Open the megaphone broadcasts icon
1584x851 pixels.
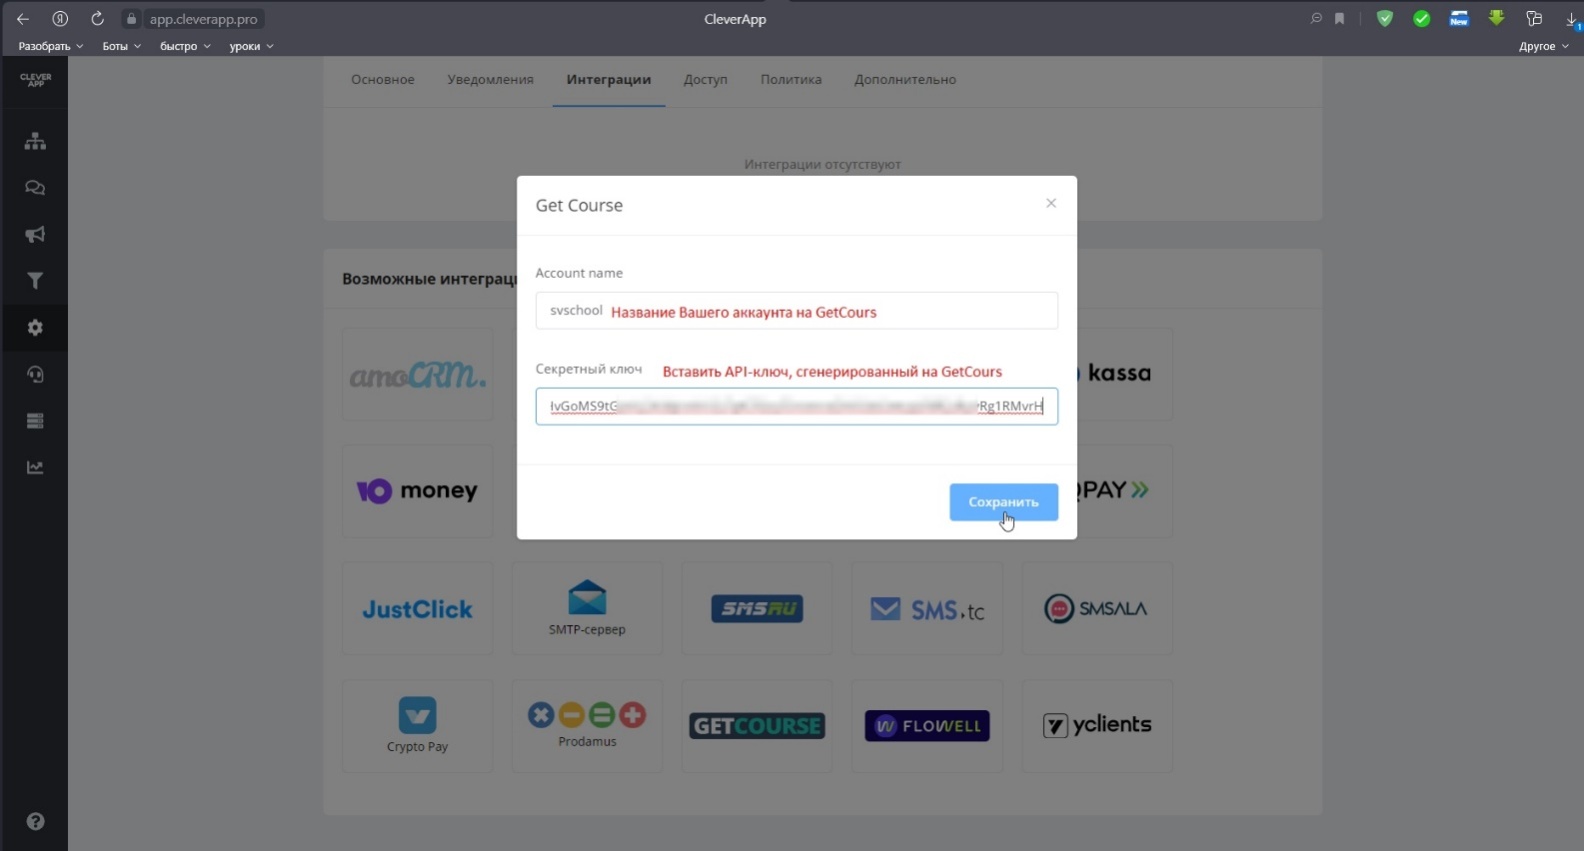click(x=35, y=234)
